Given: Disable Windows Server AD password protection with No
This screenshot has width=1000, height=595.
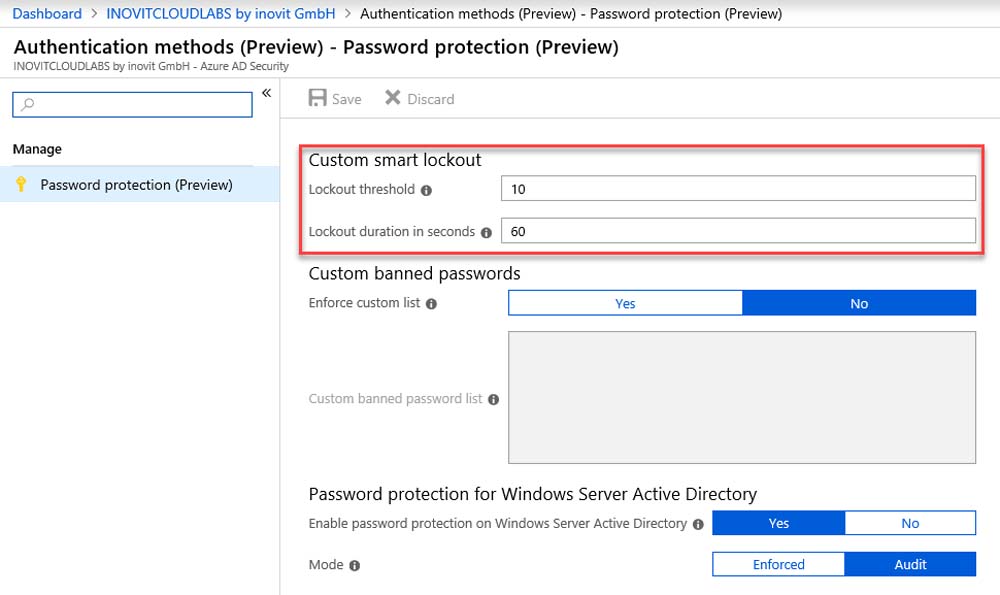Looking at the screenshot, I should pyautogui.click(x=910, y=523).
